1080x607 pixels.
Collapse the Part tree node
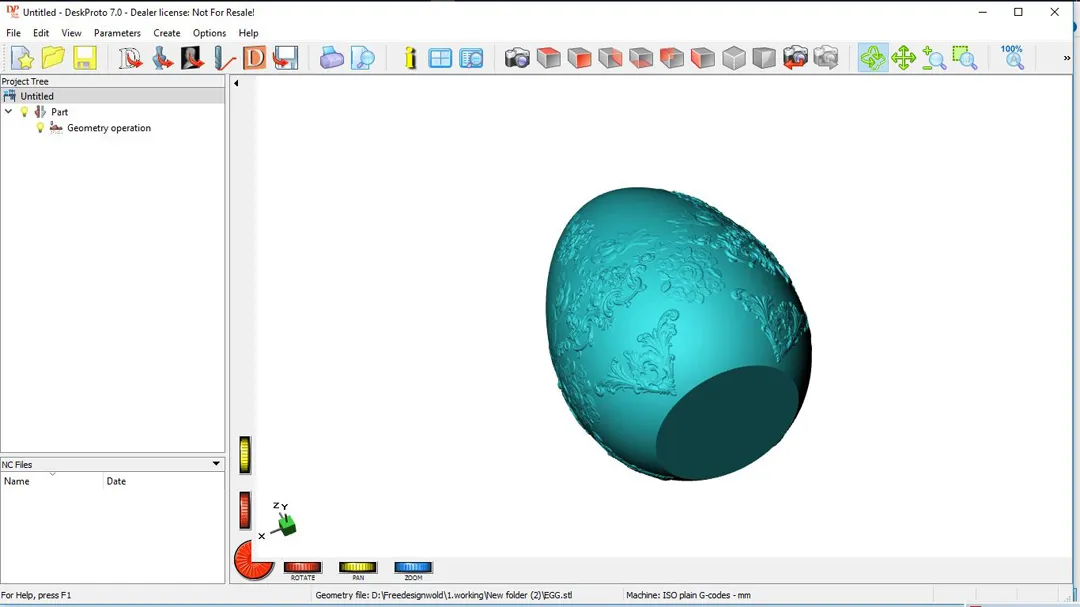[x=9, y=112]
